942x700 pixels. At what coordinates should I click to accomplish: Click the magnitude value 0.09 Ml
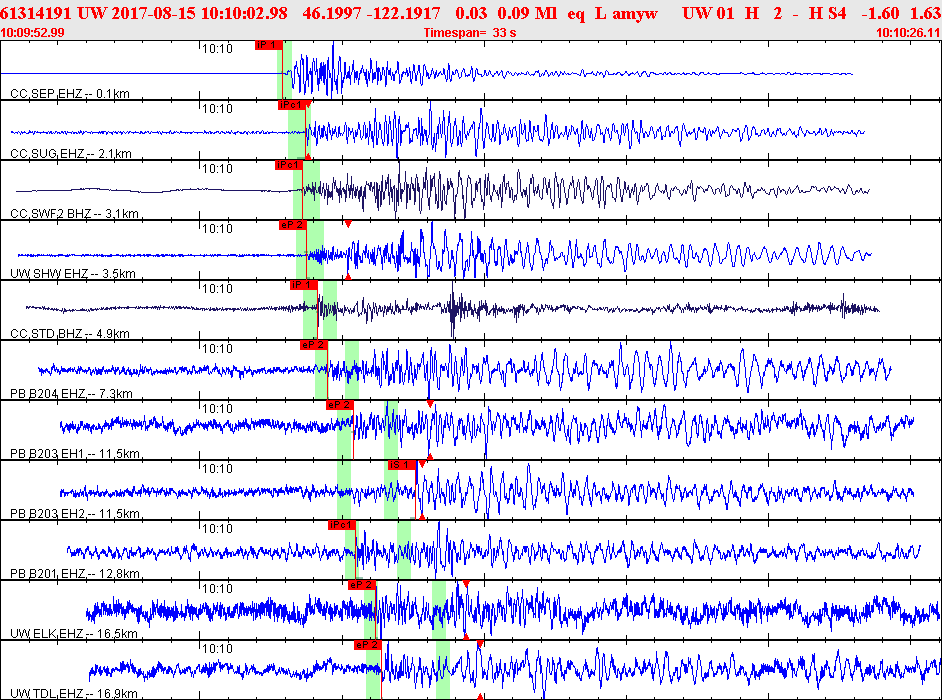coord(527,13)
